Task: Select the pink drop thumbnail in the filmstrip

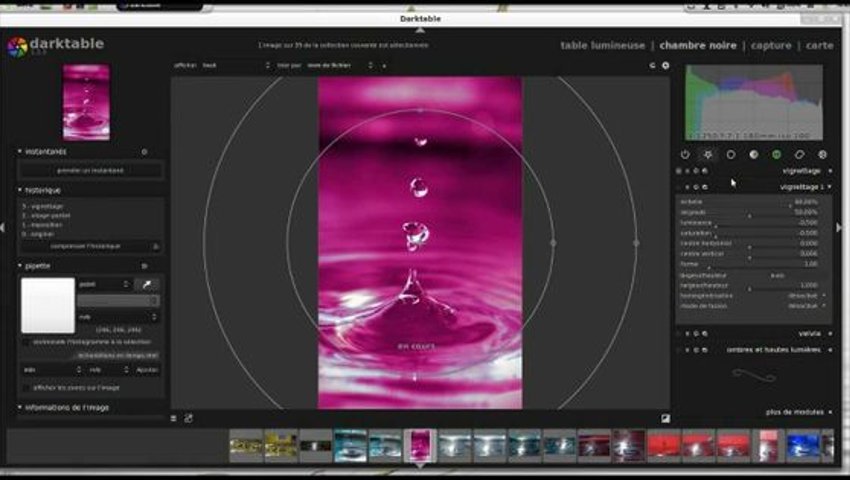Action: (420, 446)
